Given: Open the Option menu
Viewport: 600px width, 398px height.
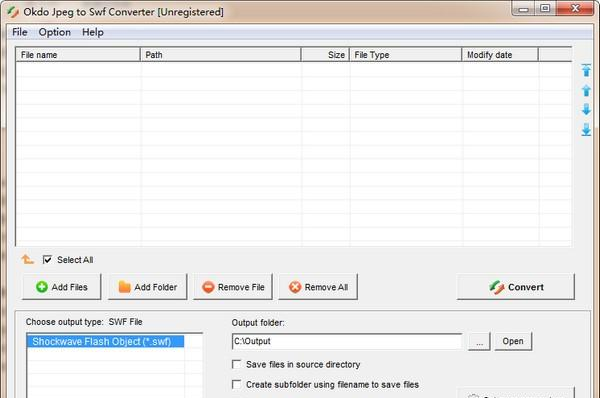Looking at the screenshot, I should click(x=54, y=32).
